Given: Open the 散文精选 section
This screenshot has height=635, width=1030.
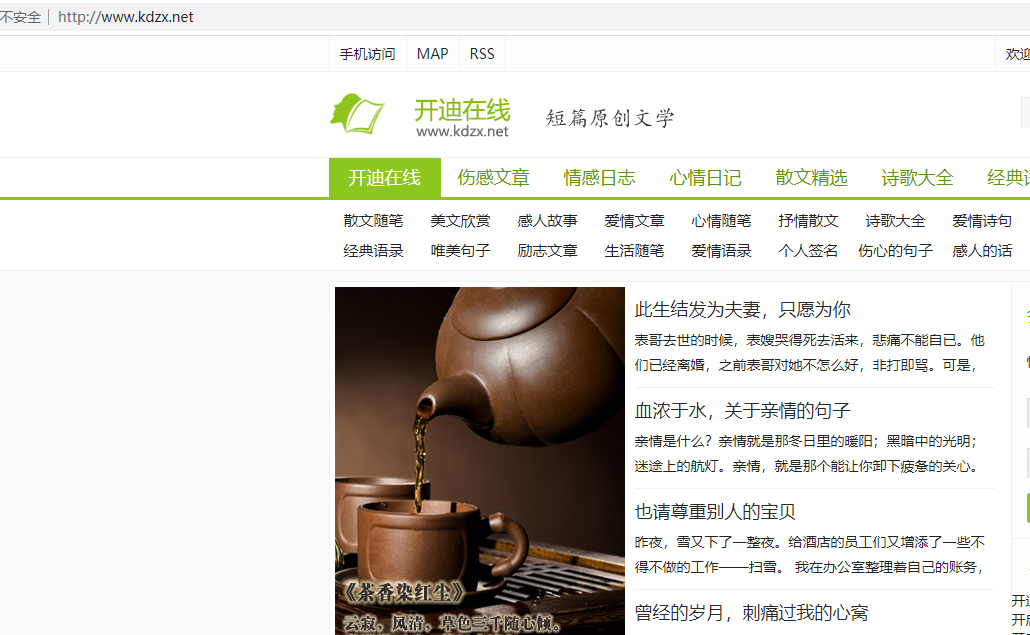Looking at the screenshot, I should [810, 177].
